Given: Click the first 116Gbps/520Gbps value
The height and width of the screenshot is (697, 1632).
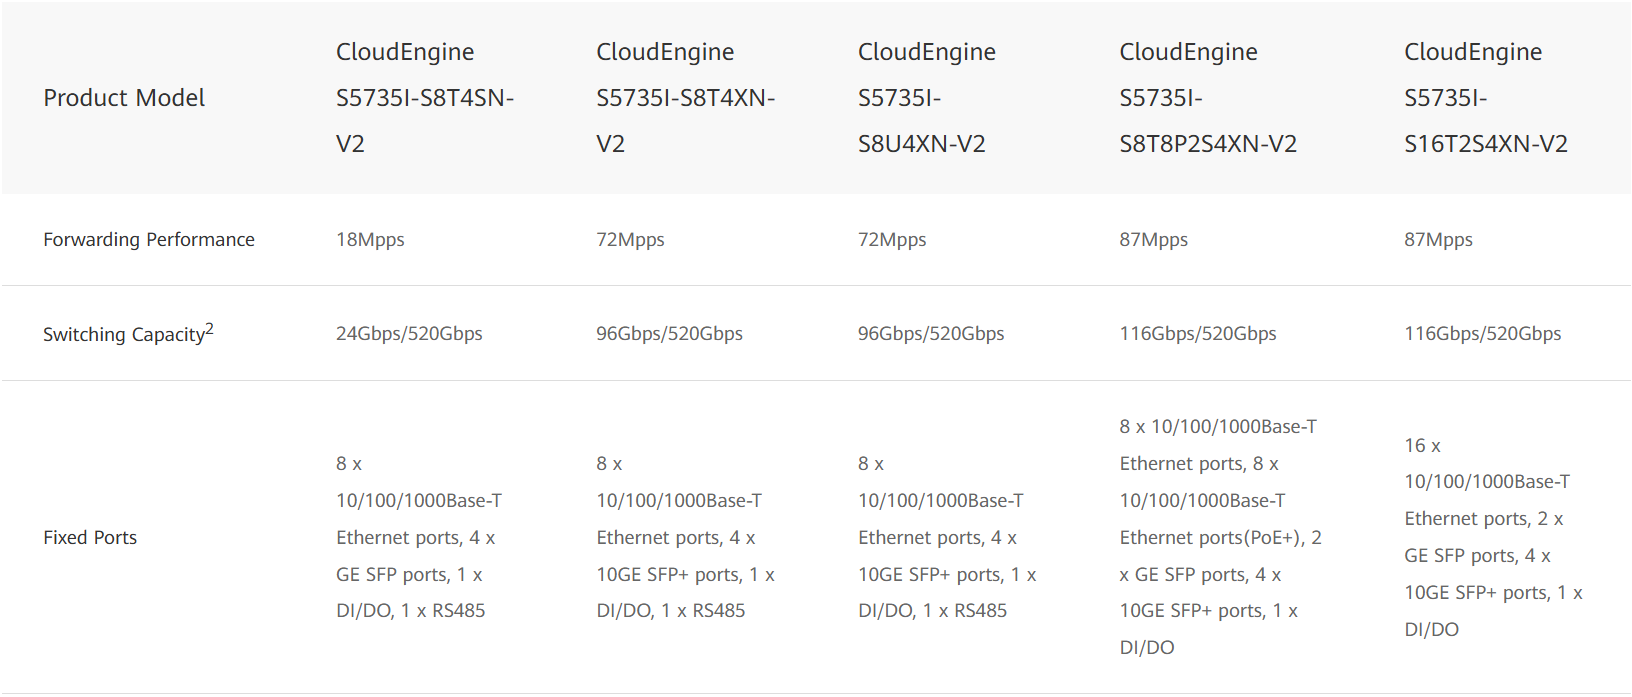Looking at the screenshot, I should [x=1197, y=334].
